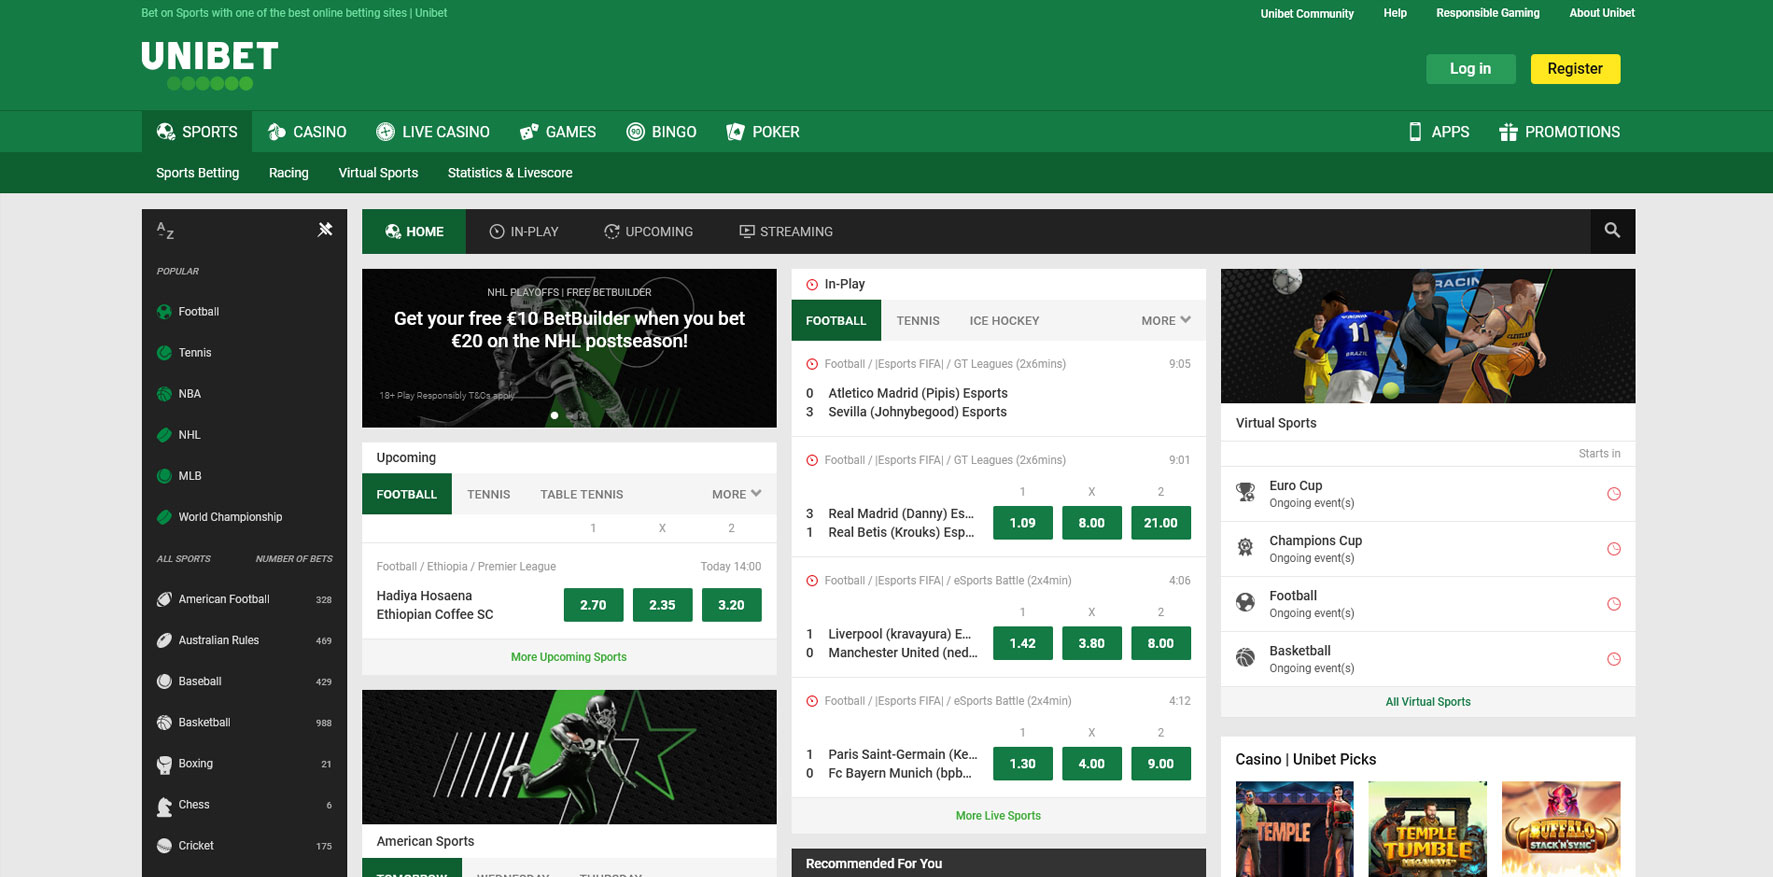Pick 3.80 draw odds Liverpool match
The width and height of the screenshot is (1773, 877).
click(1091, 643)
